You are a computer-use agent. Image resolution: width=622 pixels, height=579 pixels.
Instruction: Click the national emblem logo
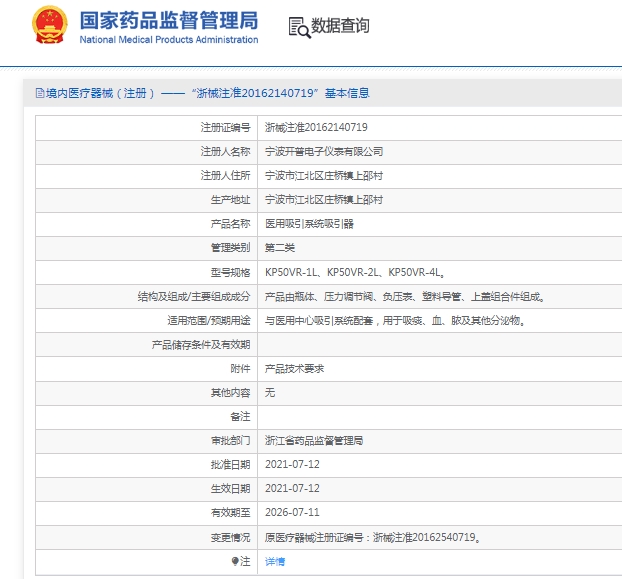pyautogui.click(x=50, y=25)
